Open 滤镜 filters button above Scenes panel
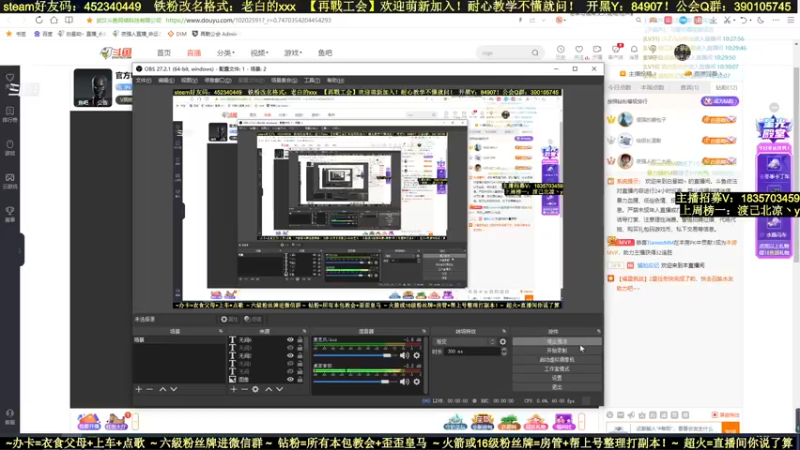Screen dimensions: 800x450 tap(253, 319)
